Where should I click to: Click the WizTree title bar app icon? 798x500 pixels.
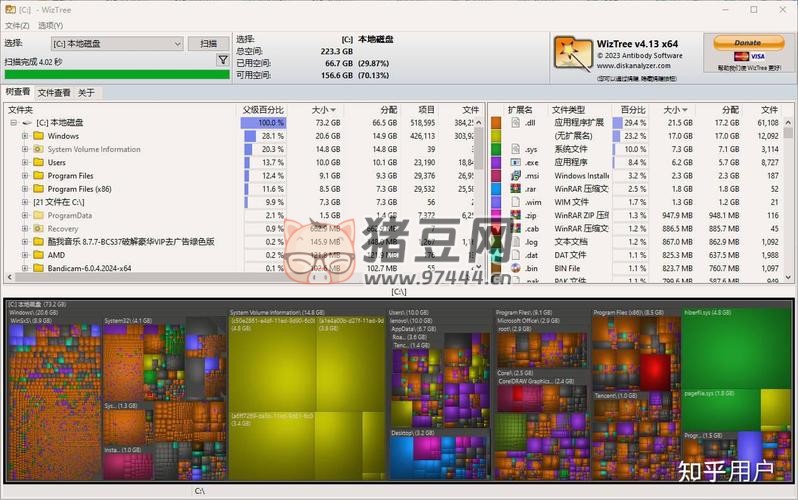click(10, 9)
